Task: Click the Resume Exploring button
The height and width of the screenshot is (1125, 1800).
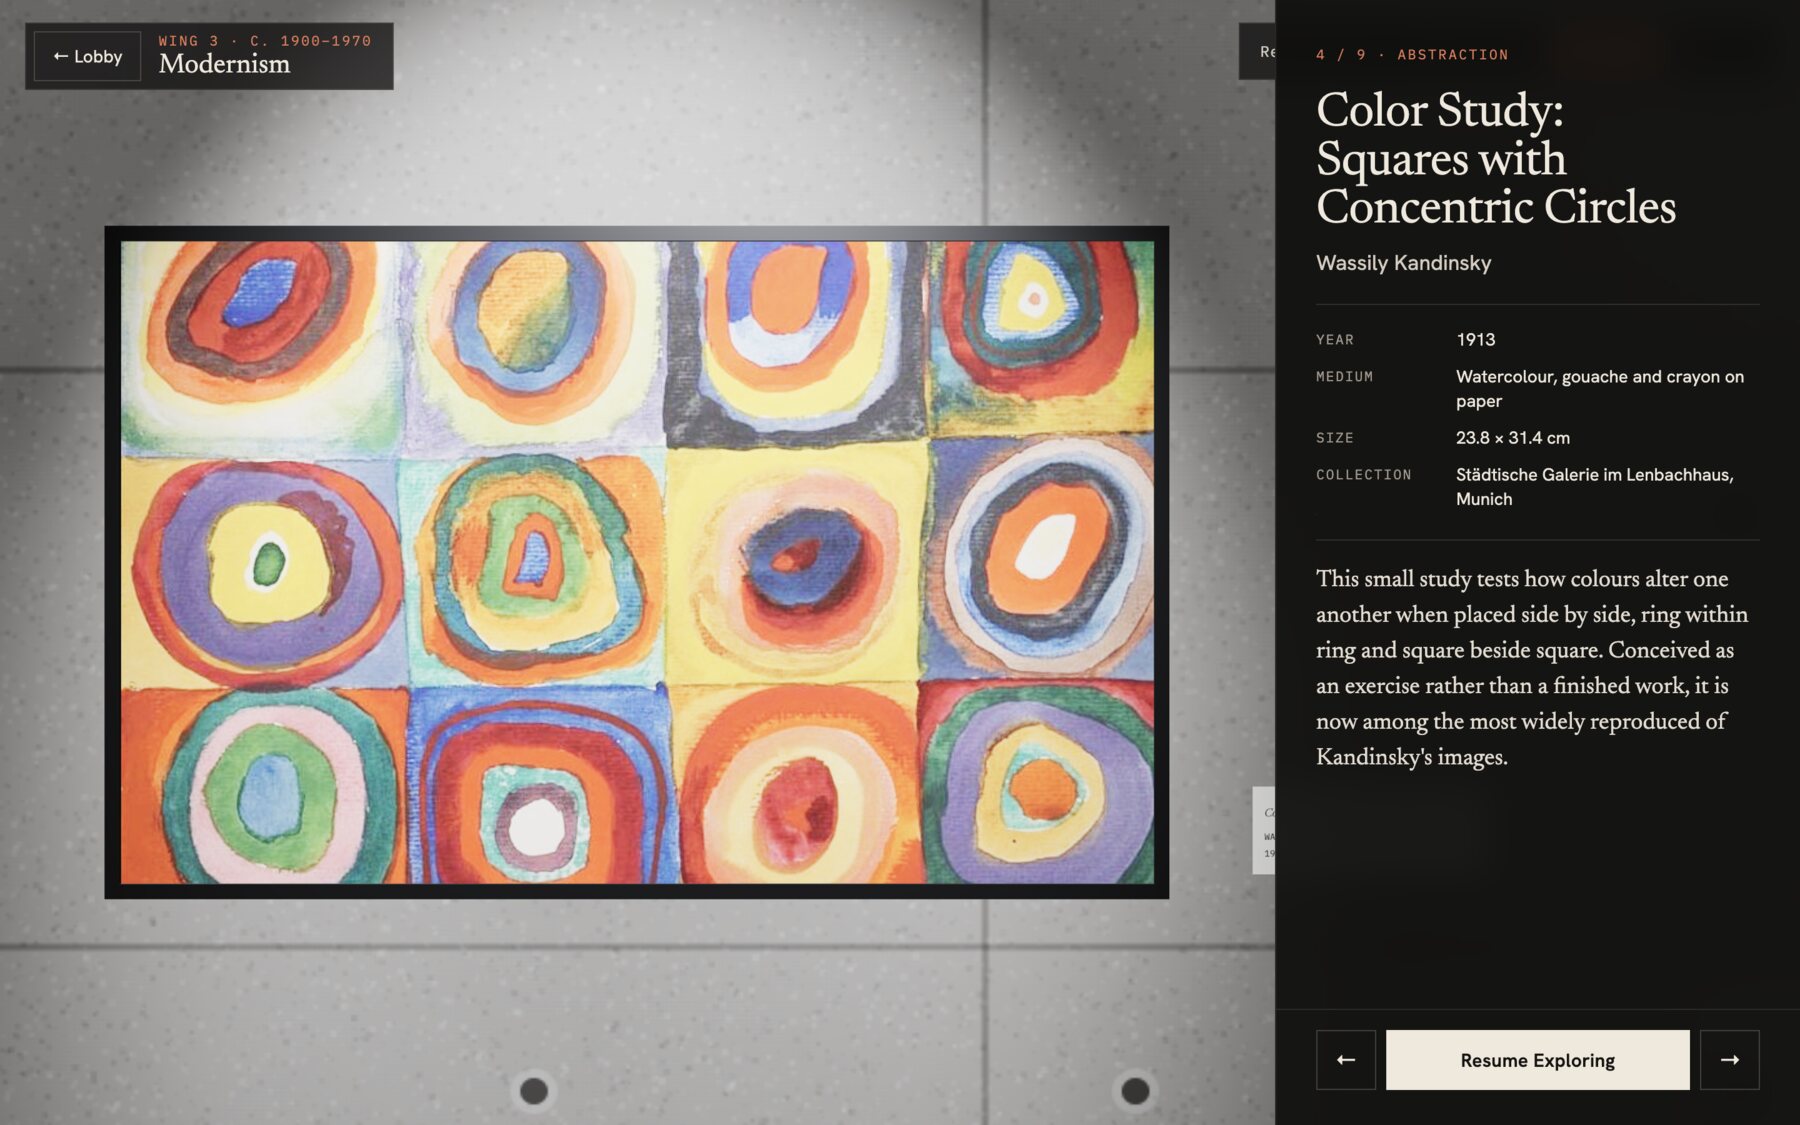Action: [1537, 1060]
